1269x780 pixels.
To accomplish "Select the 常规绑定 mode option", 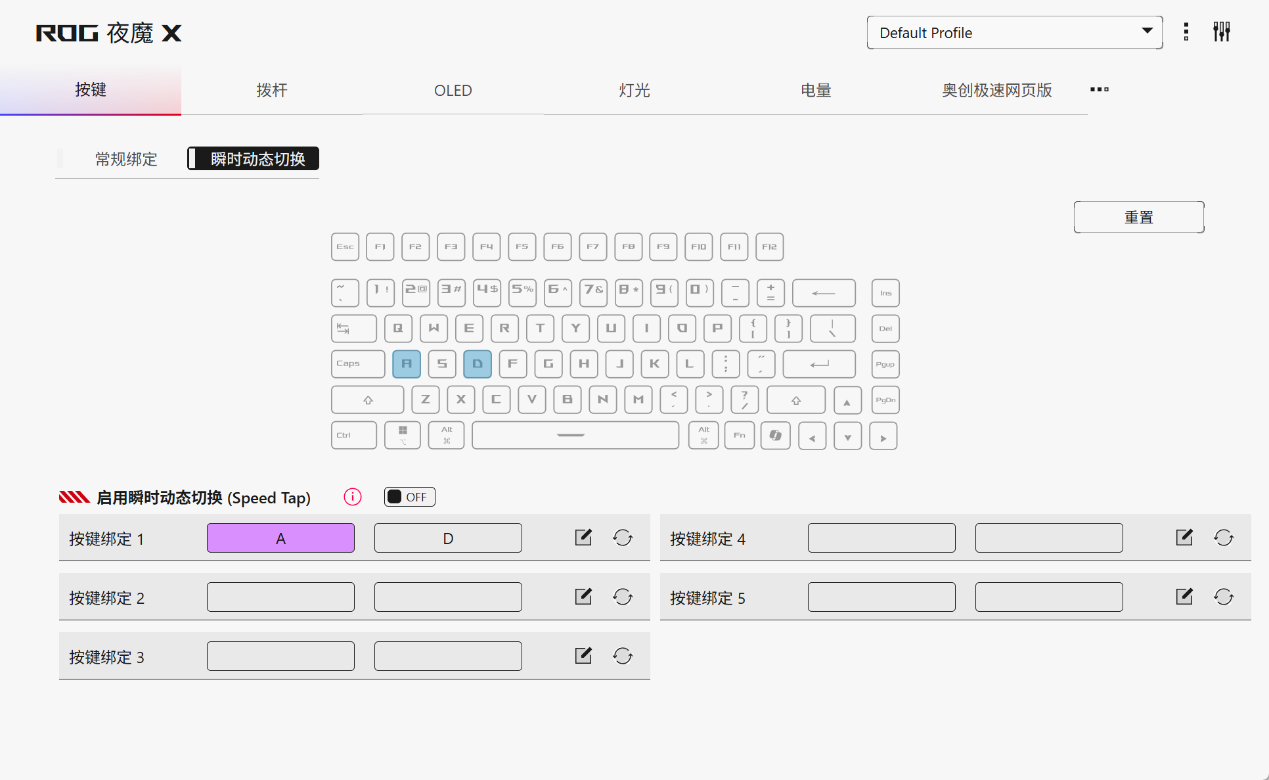I will tap(126, 159).
